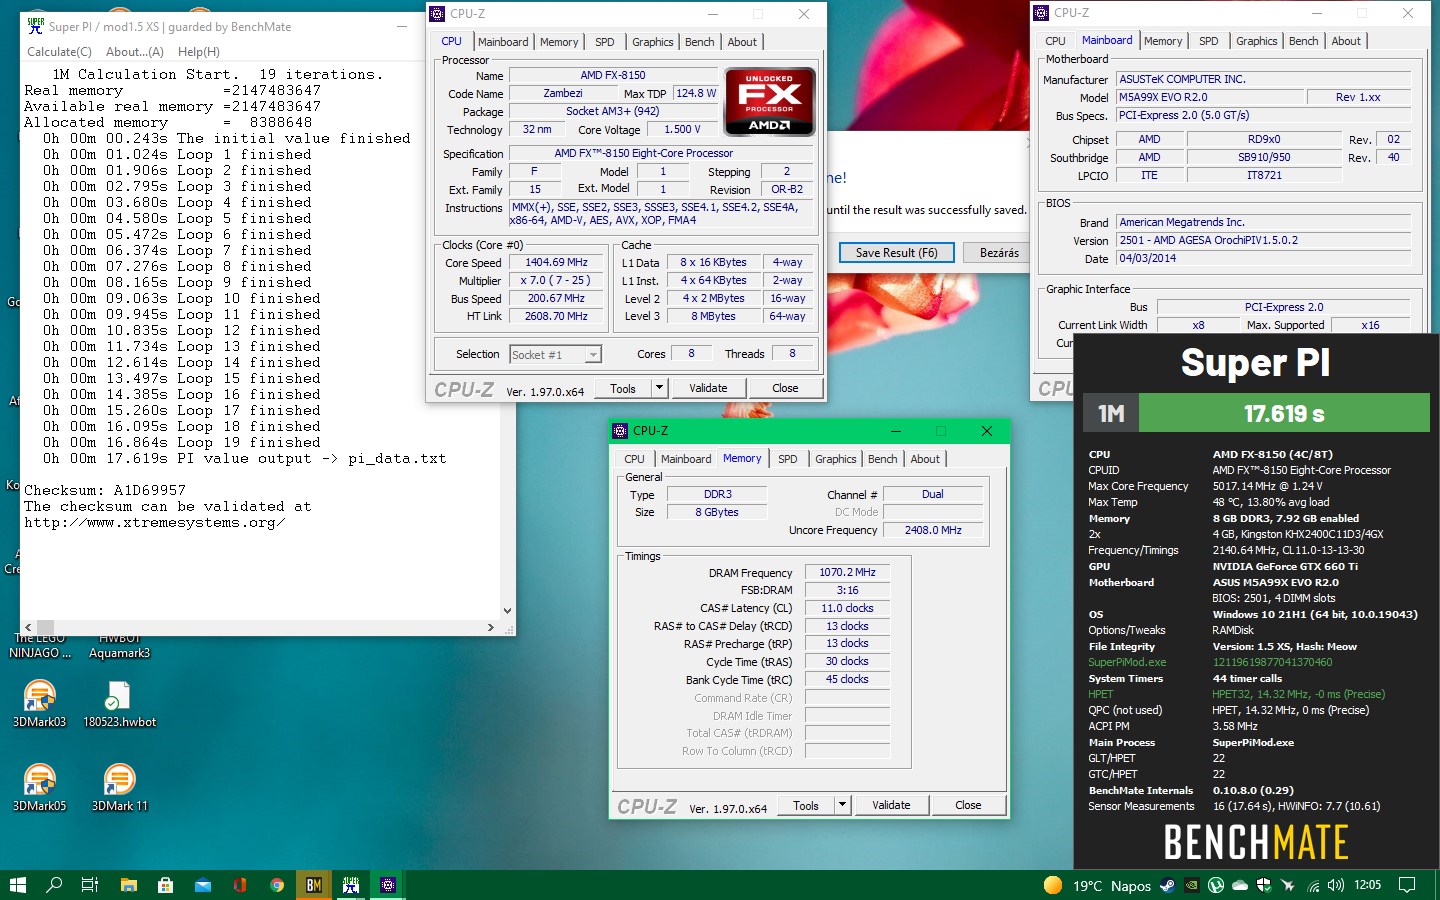Click Super PI scroll right arrow
The height and width of the screenshot is (900, 1440).
coord(490,628)
